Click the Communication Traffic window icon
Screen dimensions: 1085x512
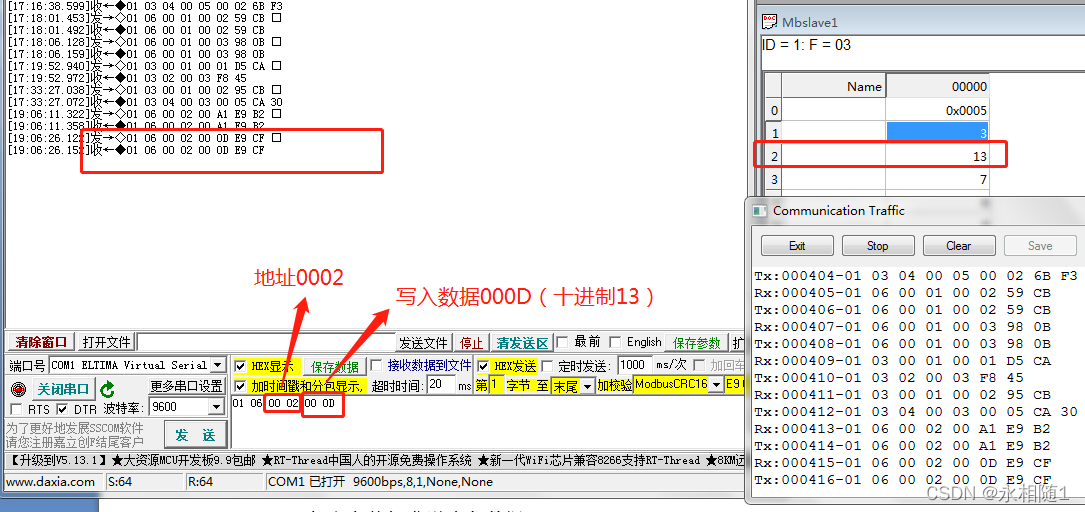tap(760, 211)
